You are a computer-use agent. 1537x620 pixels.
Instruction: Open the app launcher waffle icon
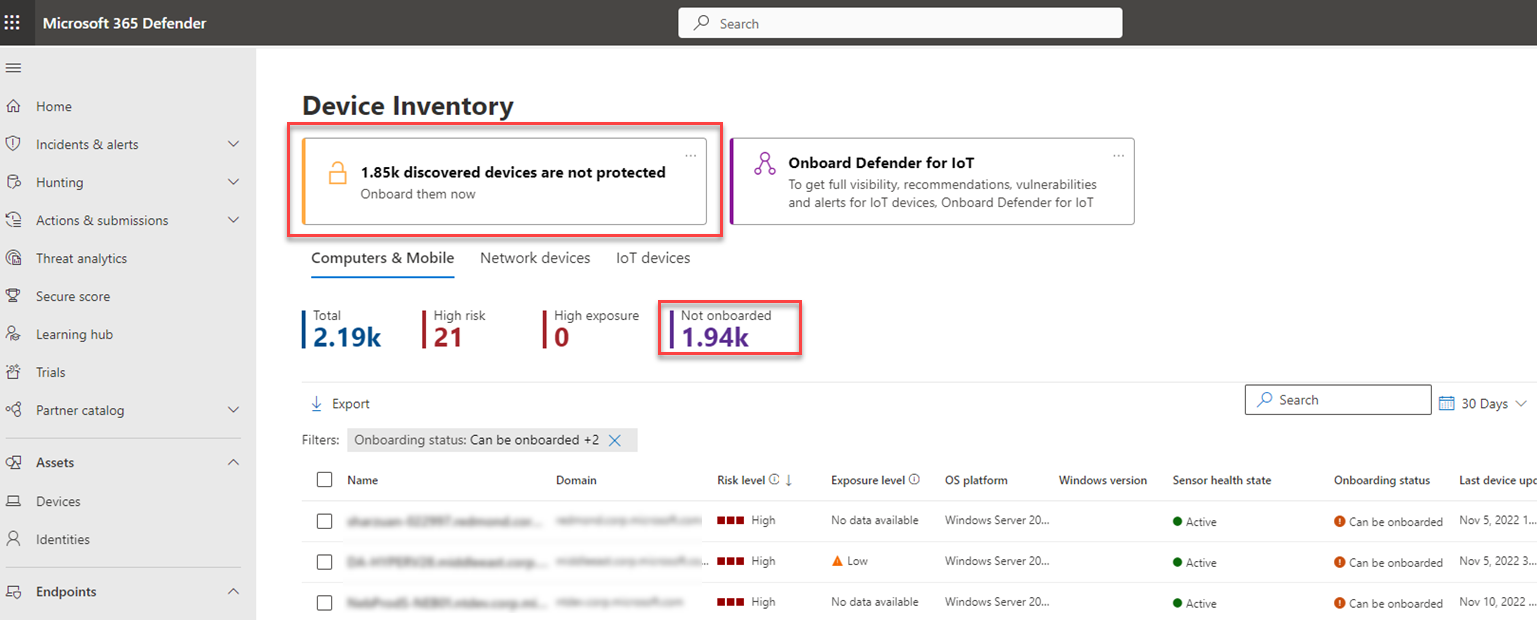tap(13, 22)
